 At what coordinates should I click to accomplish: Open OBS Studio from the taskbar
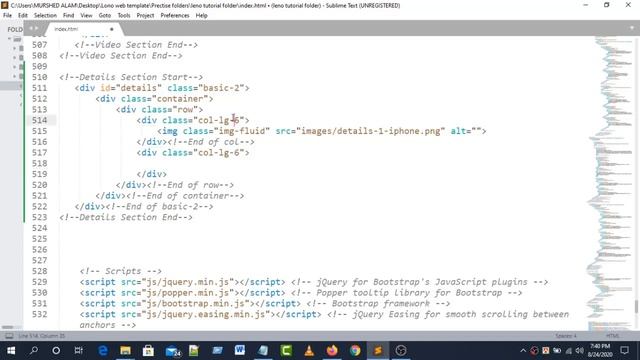pos(401,351)
